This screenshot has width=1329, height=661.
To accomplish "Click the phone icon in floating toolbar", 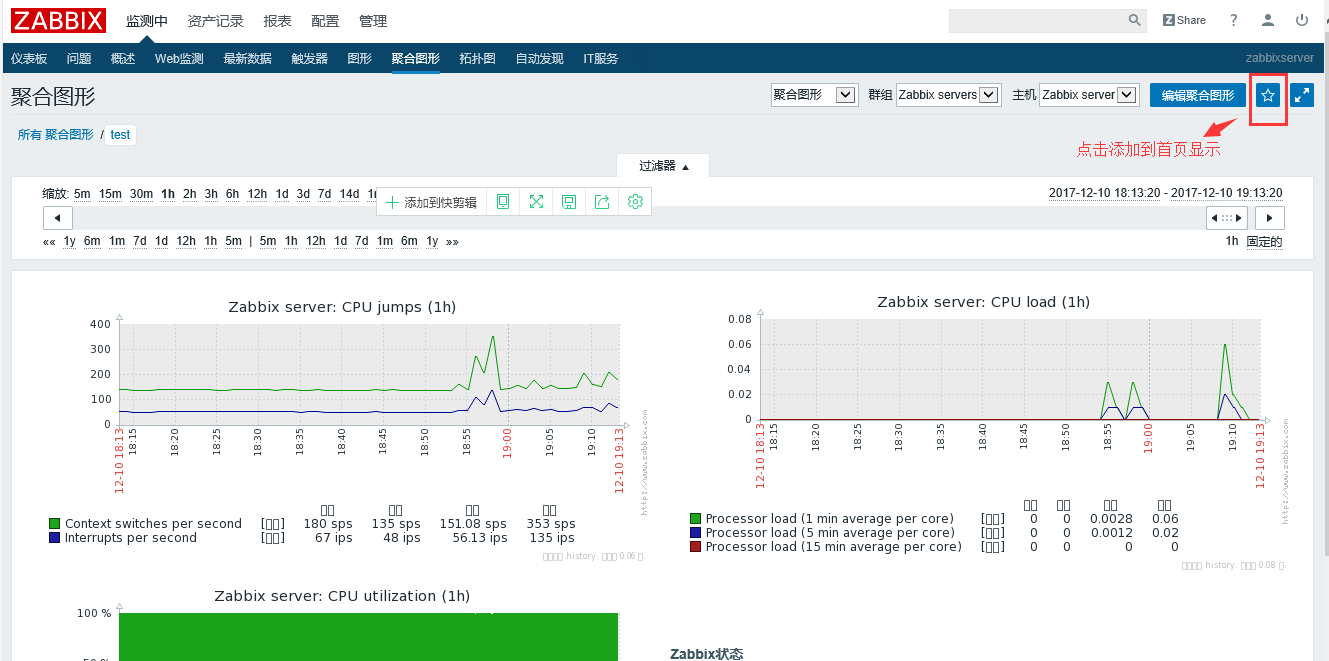I will (x=503, y=202).
